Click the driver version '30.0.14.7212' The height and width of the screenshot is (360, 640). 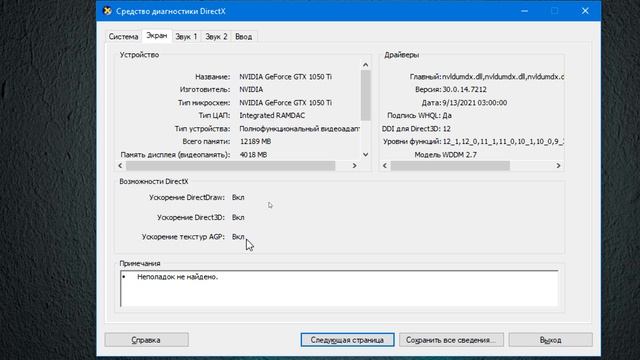(x=464, y=89)
